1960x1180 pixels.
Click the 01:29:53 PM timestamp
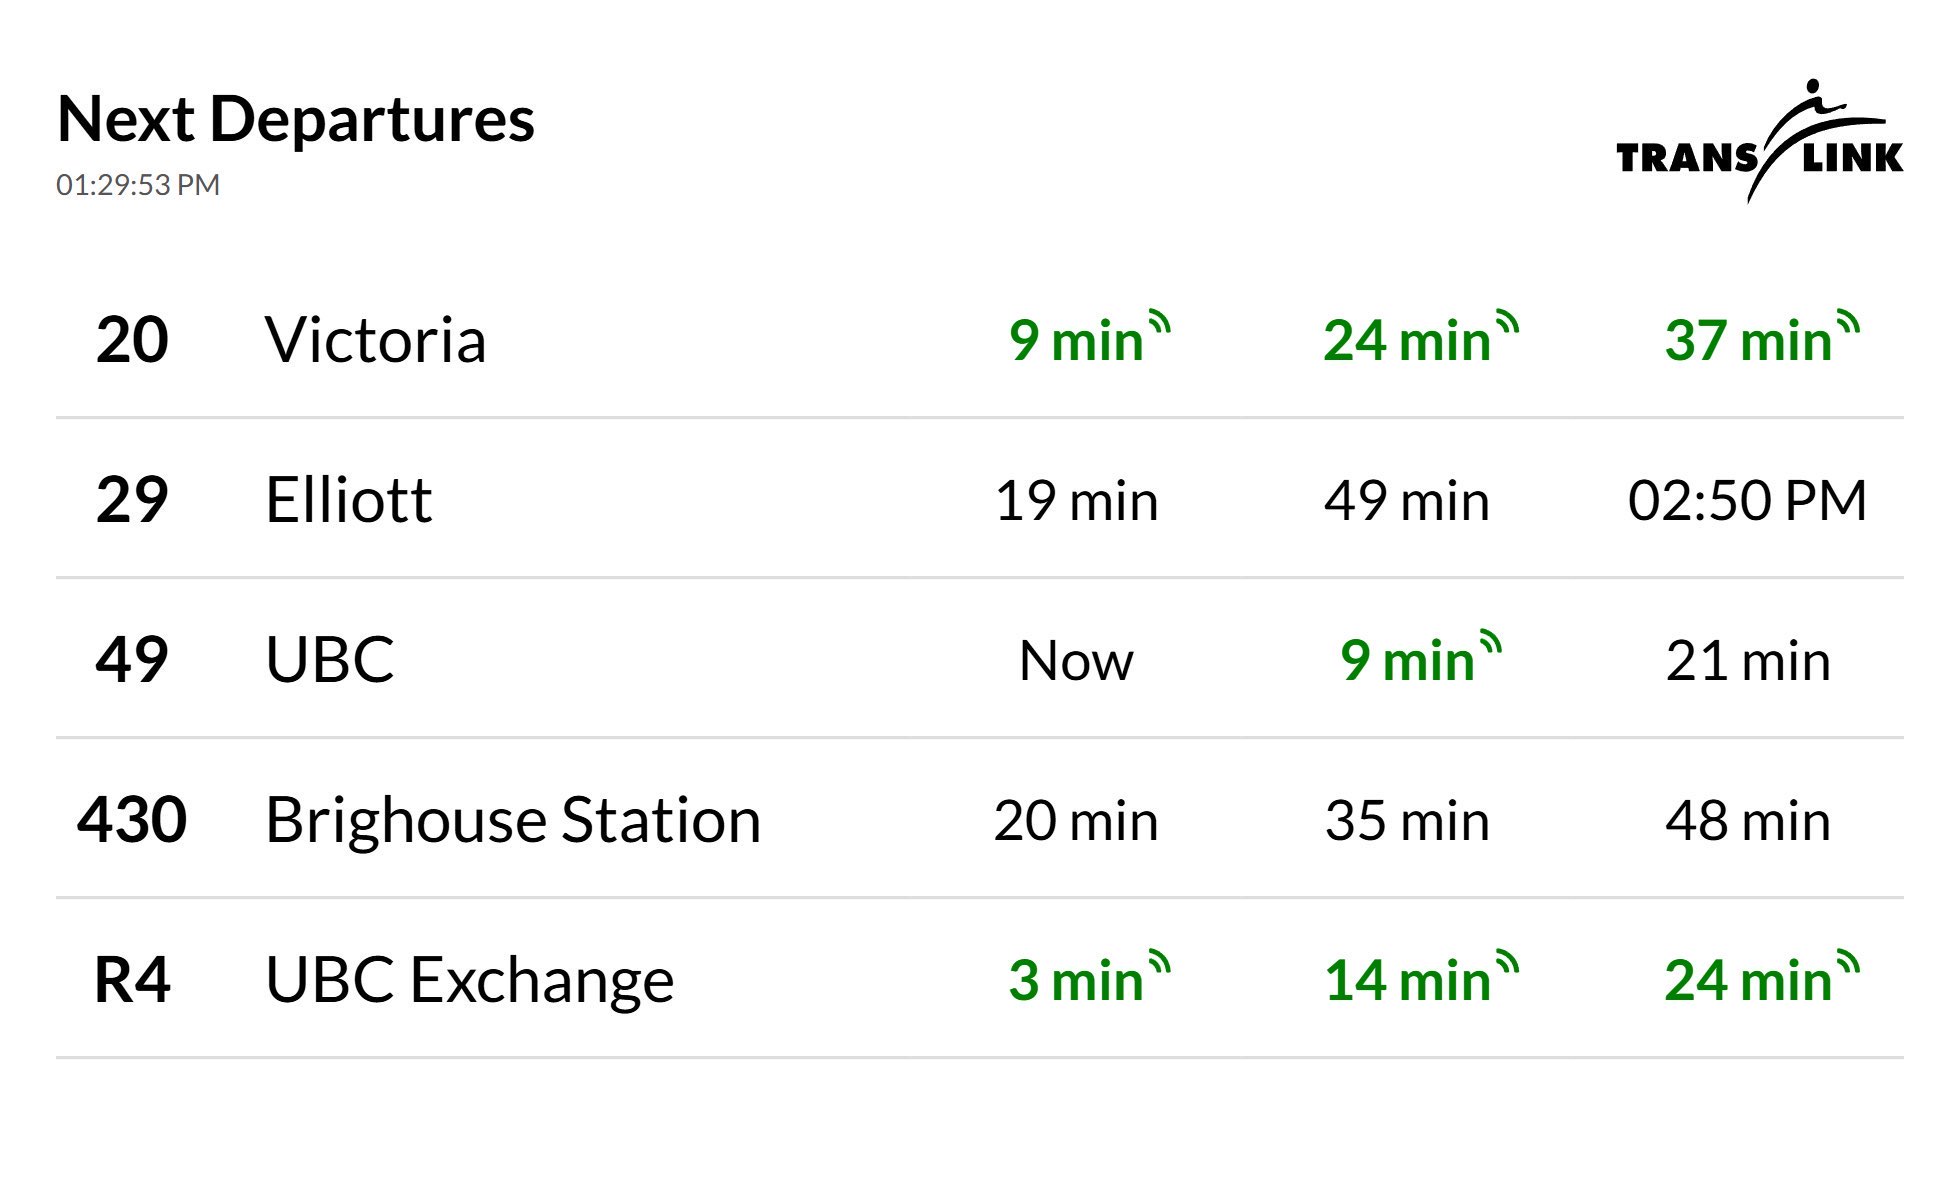point(138,185)
